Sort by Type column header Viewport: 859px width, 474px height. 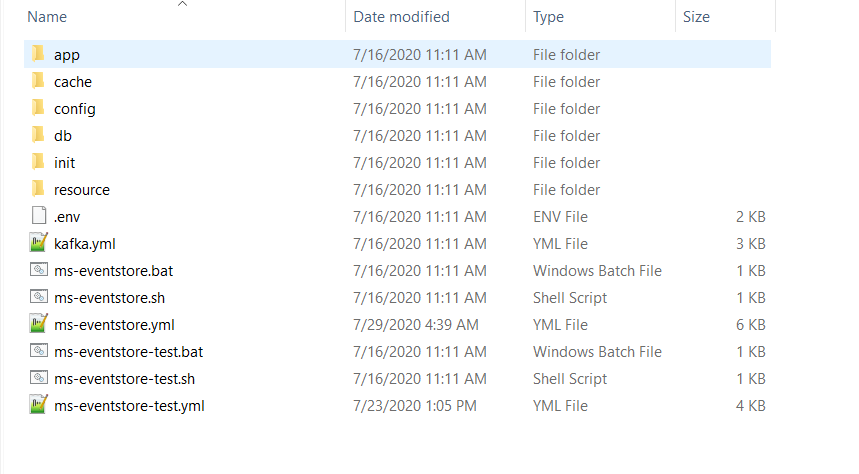point(548,17)
